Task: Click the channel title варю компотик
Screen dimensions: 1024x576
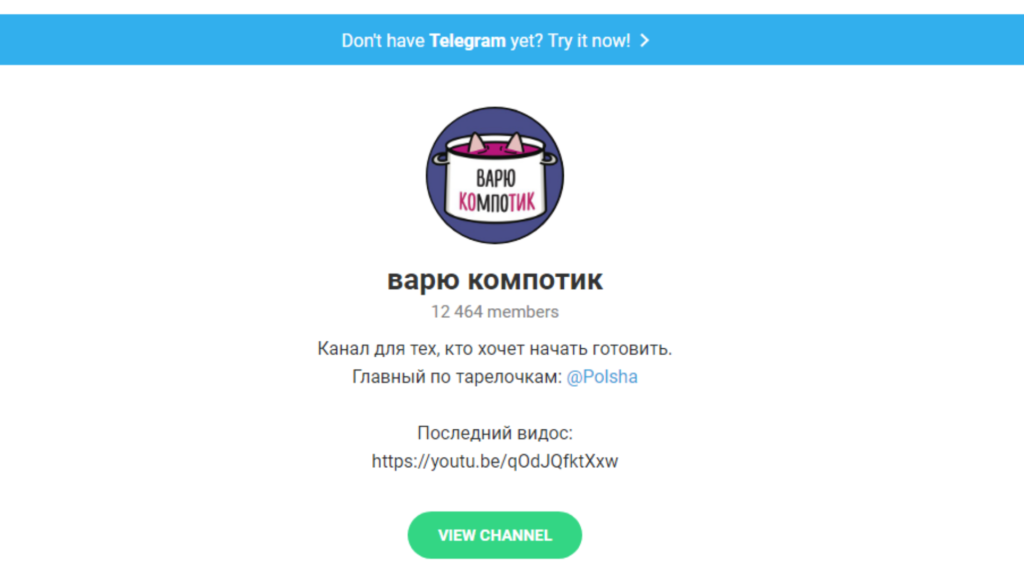Action: click(495, 280)
